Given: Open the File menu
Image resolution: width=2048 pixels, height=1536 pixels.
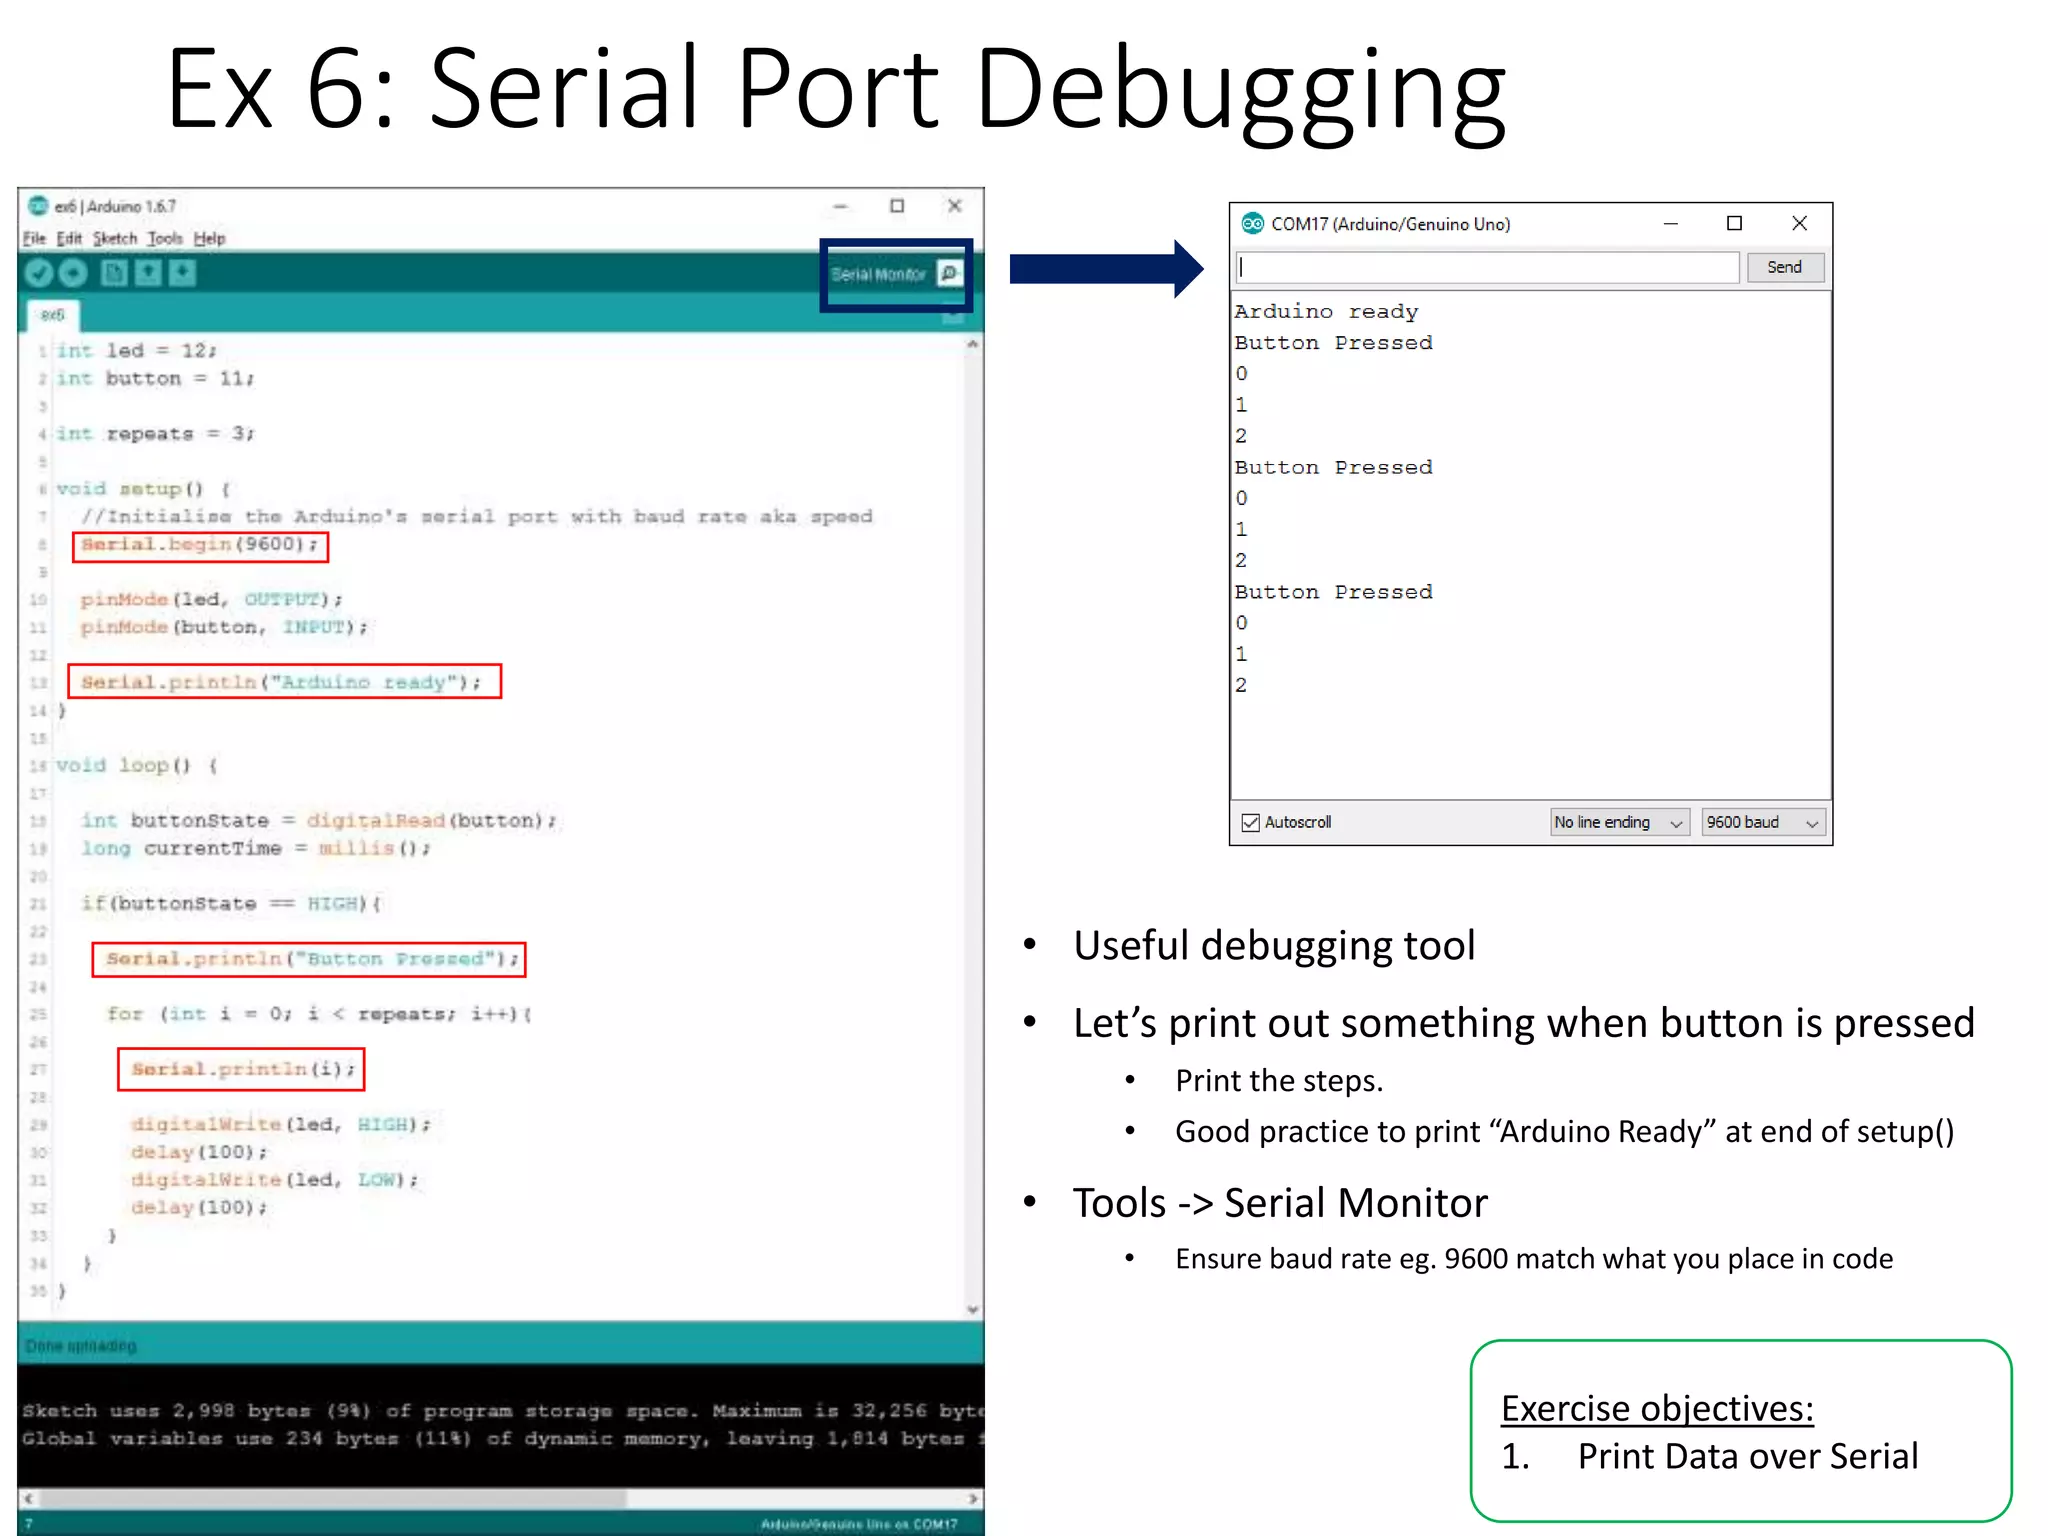Looking at the screenshot, I should 34,238.
